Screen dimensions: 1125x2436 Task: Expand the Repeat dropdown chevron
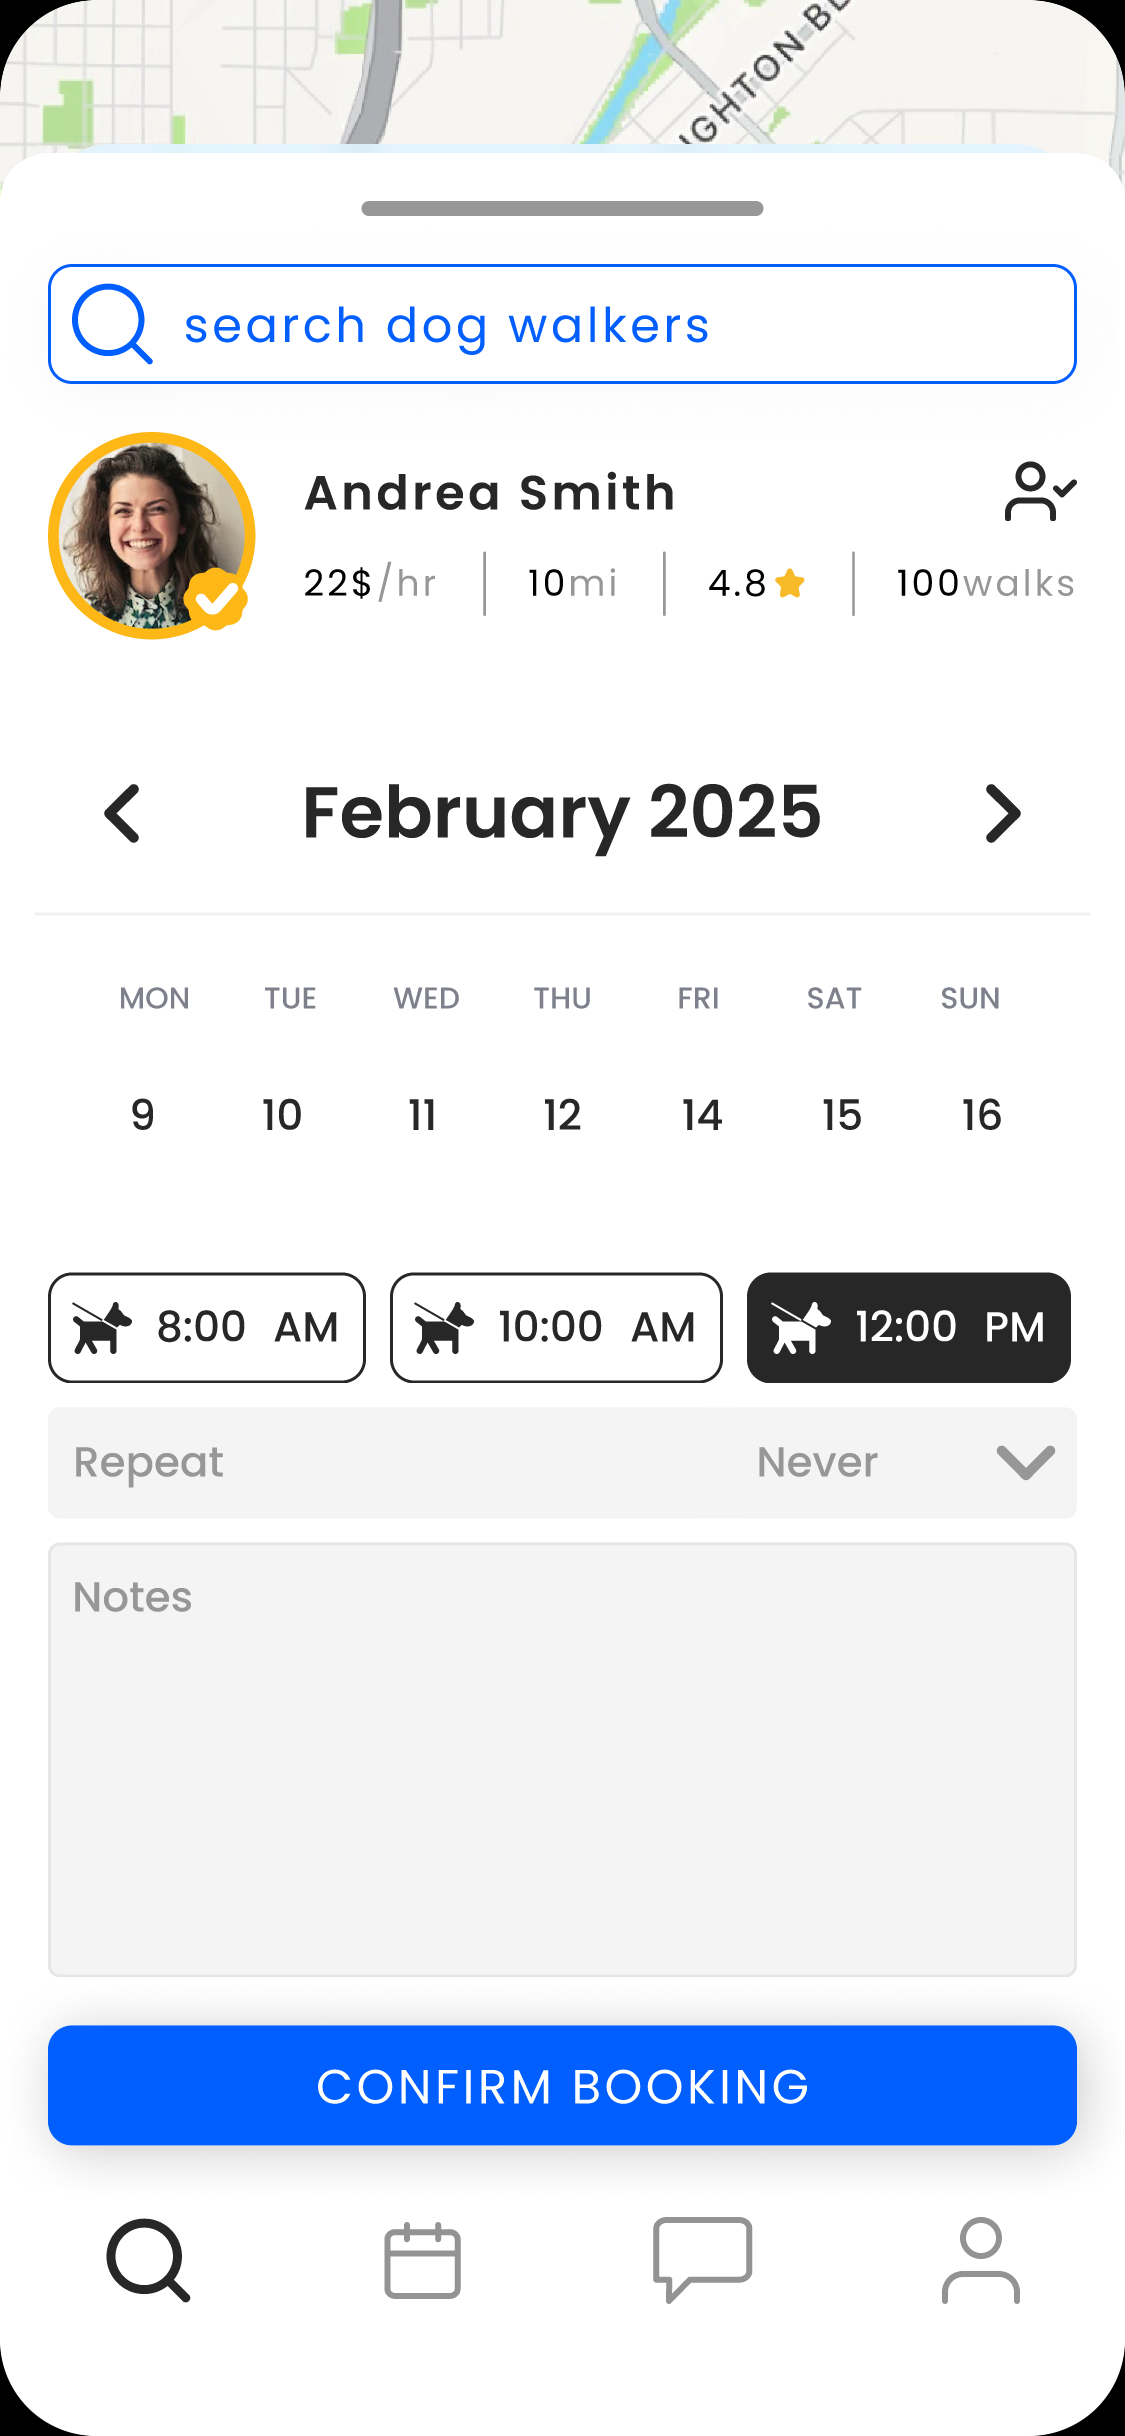point(1026,1462)
